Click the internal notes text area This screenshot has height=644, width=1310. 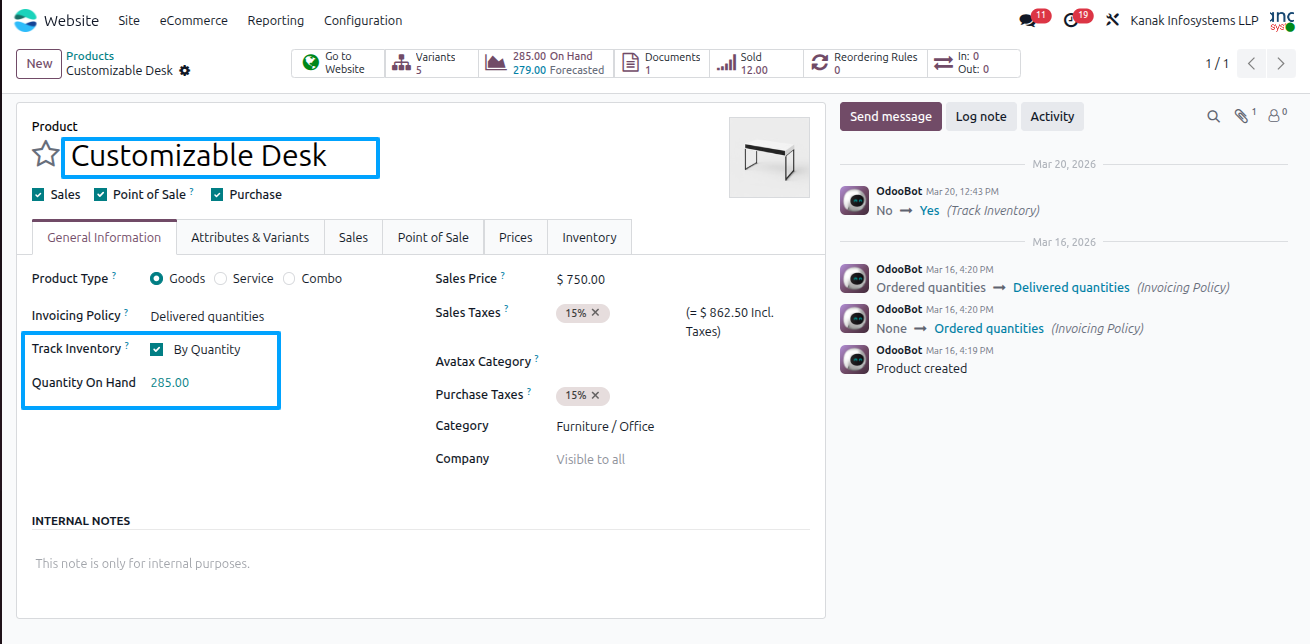(420, 564)
